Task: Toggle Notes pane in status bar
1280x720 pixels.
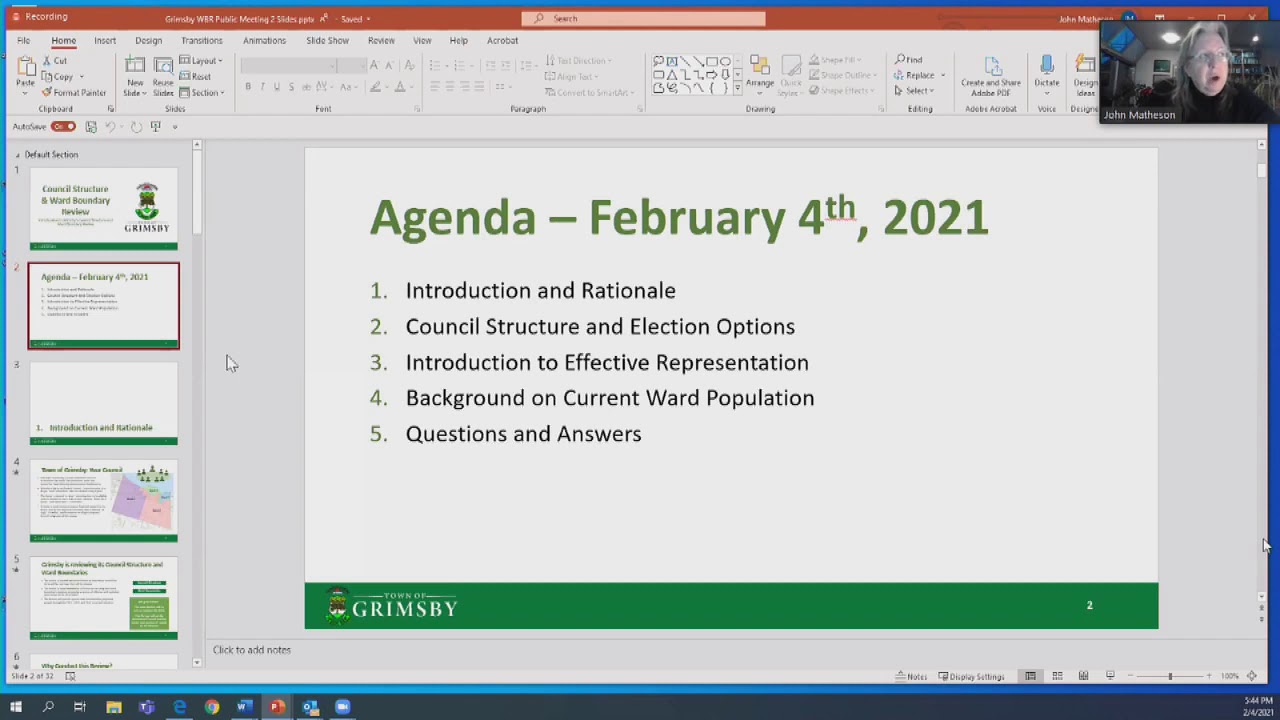Action: [911, 677]
